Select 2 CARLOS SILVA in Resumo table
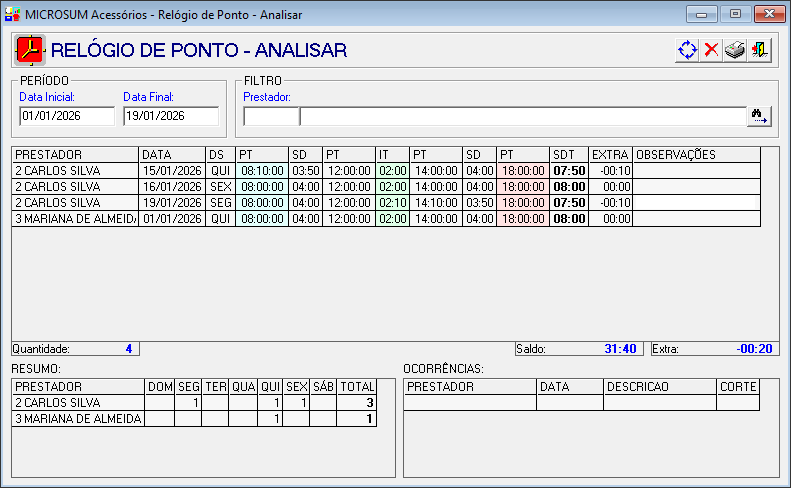 click(x=78, y=403)
